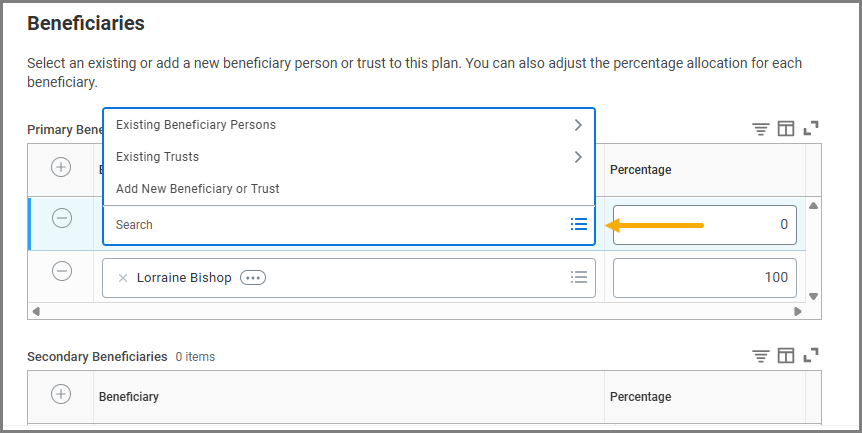The height and width of the screenshot is (433, 862).
Task: Open column preferences for Secondary Beneficiaries table
Action: tap(786, 356)
